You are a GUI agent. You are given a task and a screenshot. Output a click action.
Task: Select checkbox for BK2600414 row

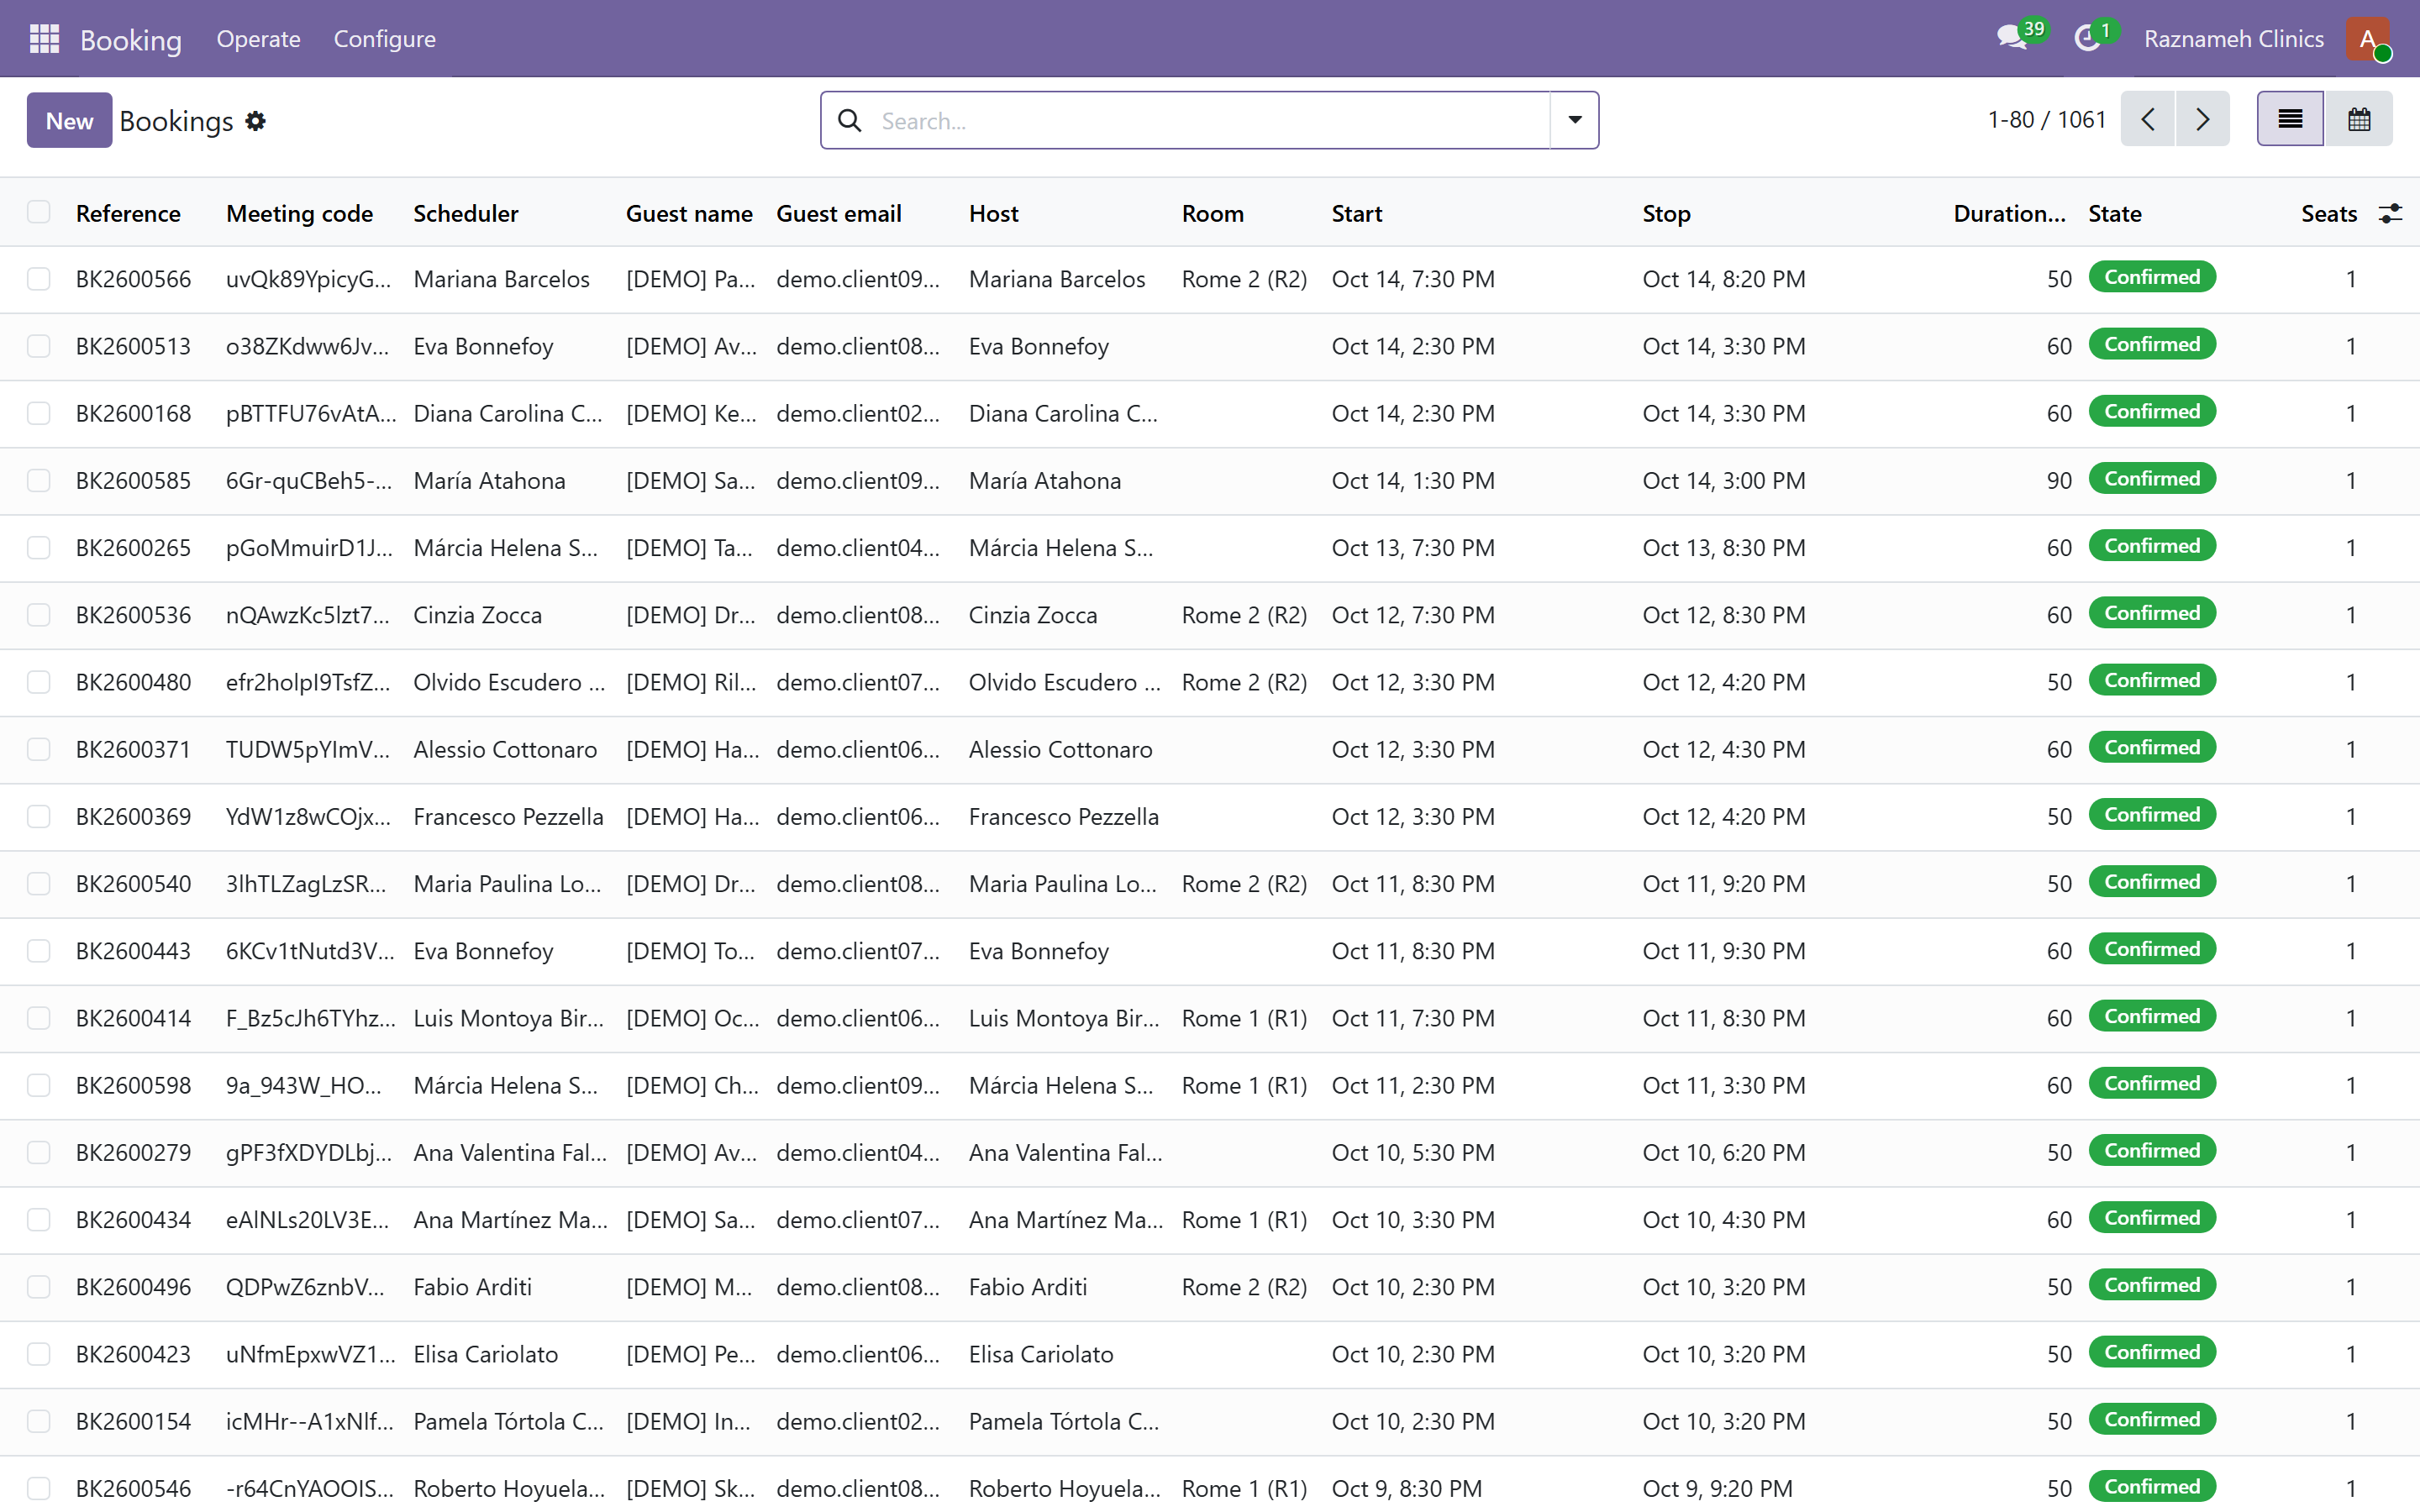click(39, 1018)
